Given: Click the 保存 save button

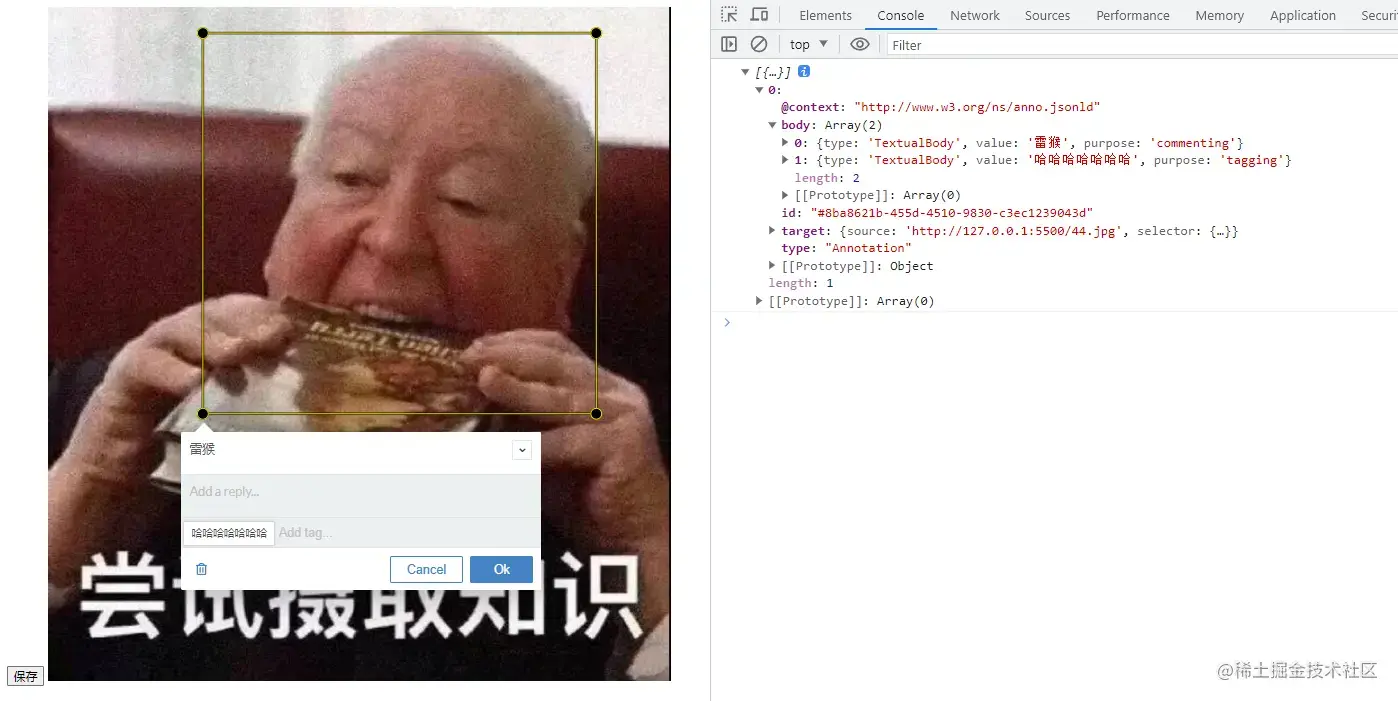Looking at the screenshot, I should coord(24,676).
